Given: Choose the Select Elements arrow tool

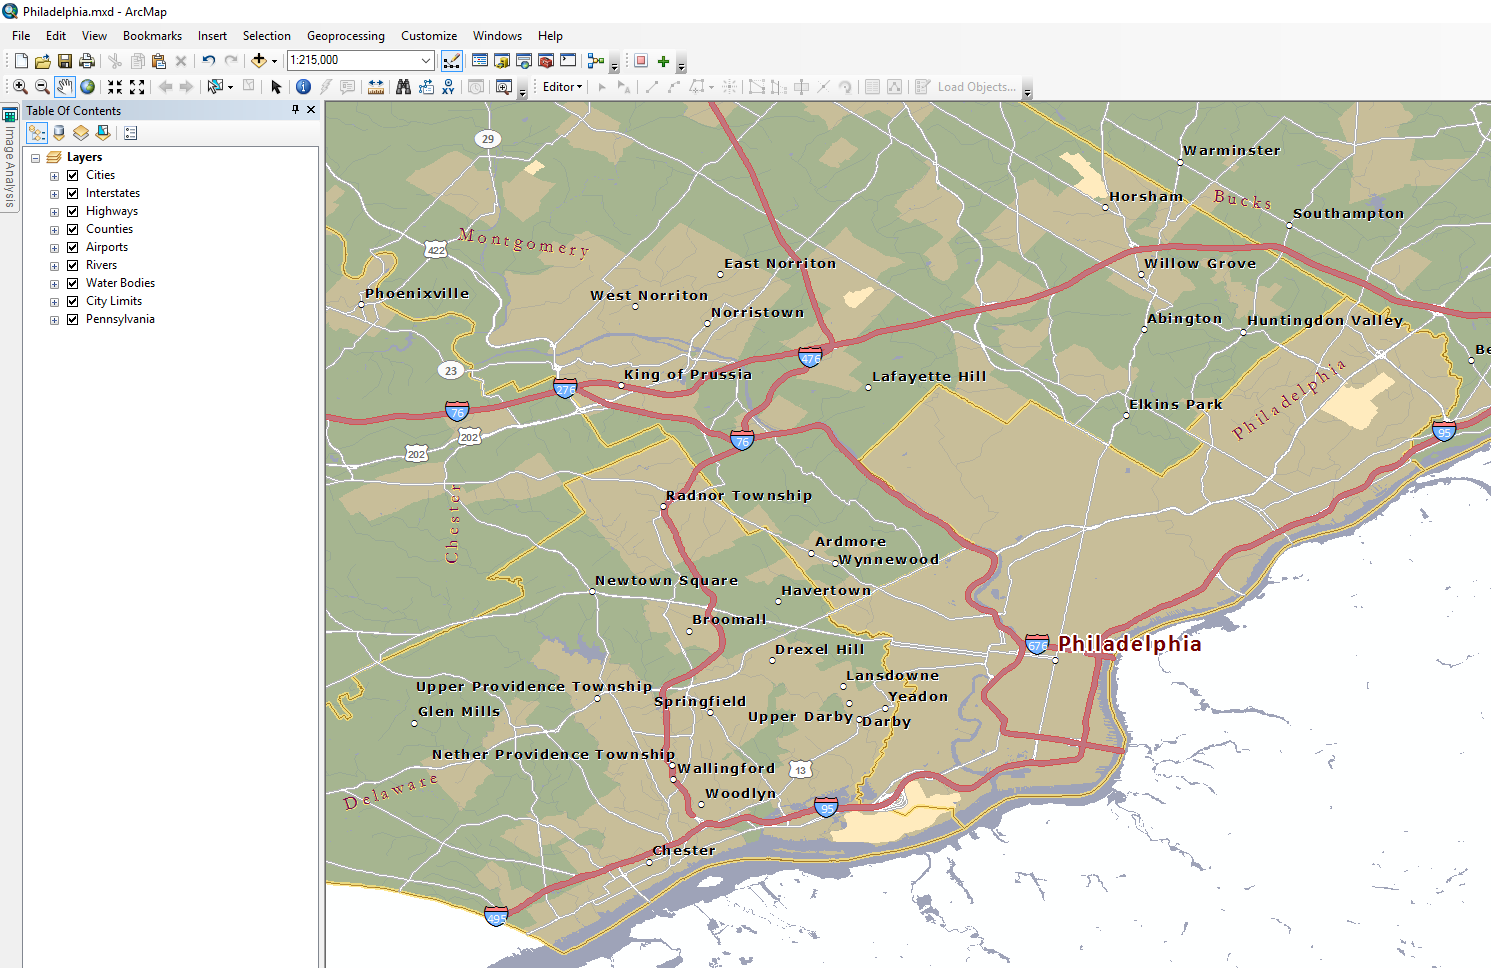Looking at the screenshot, I should (277, 87).
